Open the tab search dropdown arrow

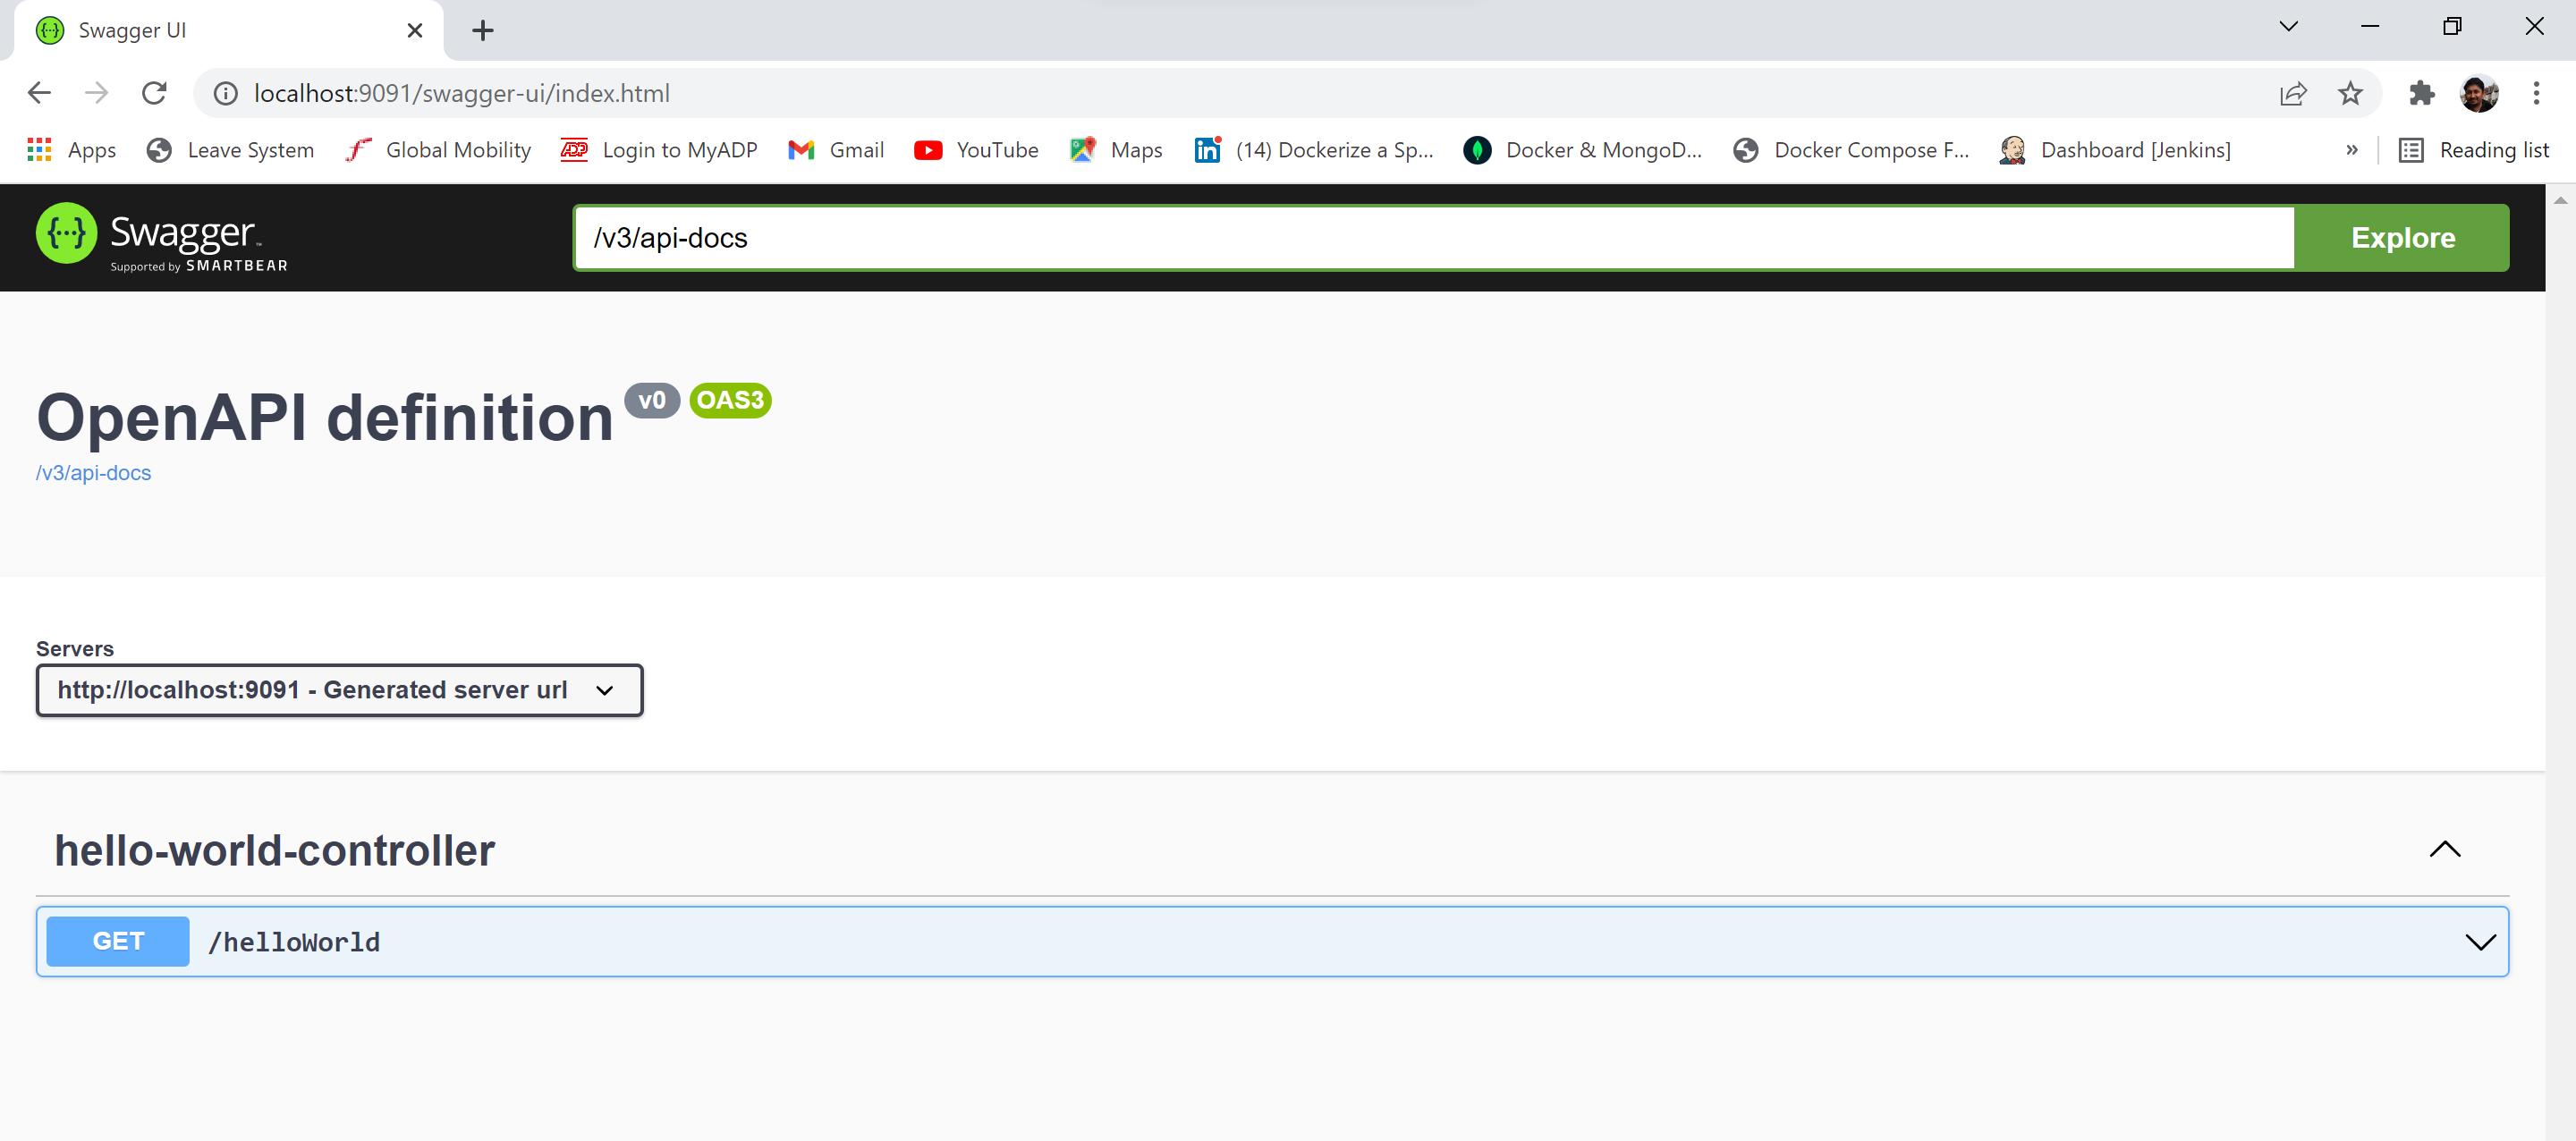pos(2288,27)
